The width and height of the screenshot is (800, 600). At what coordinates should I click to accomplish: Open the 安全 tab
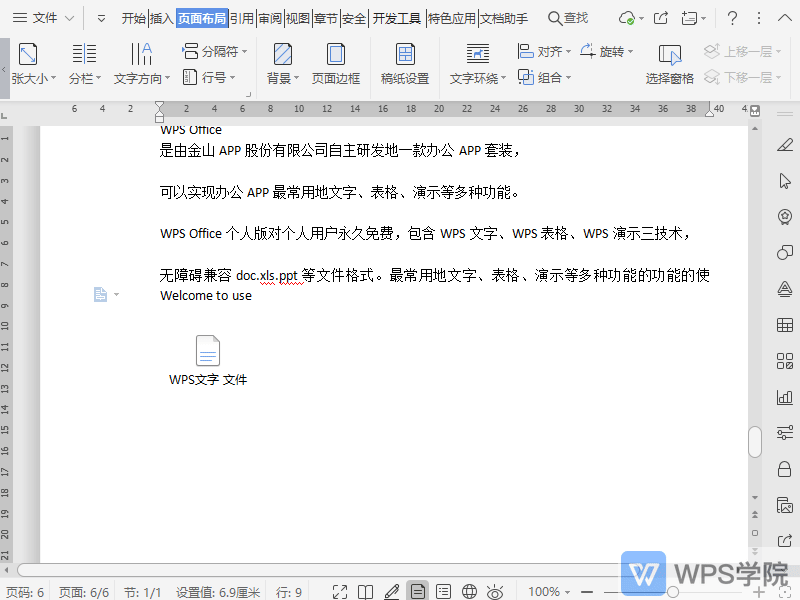pyautogui.click(x=354, y=19)
